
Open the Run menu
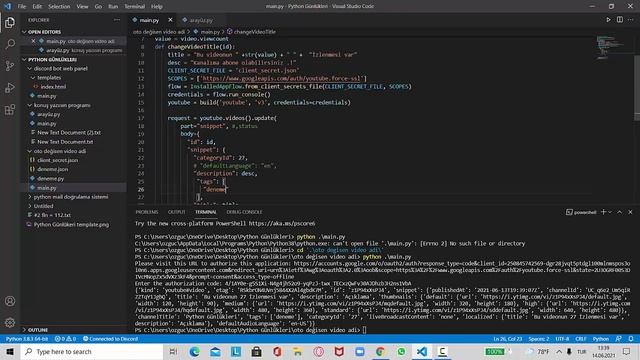(113, 7)
